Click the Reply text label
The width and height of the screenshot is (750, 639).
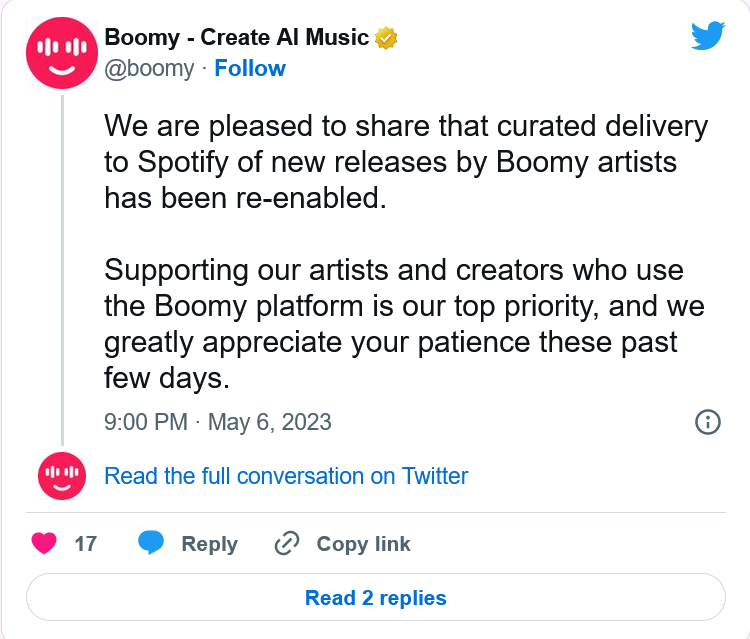pos(210,544)
